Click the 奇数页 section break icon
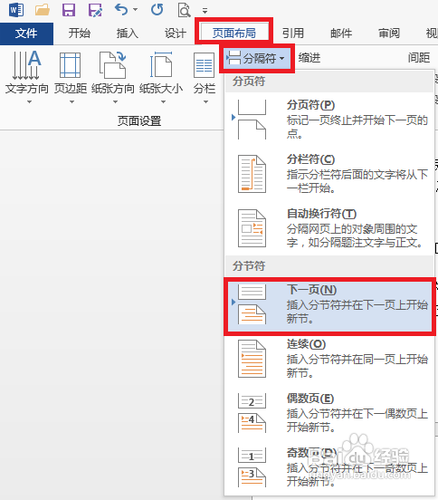 tap(252, 467)
